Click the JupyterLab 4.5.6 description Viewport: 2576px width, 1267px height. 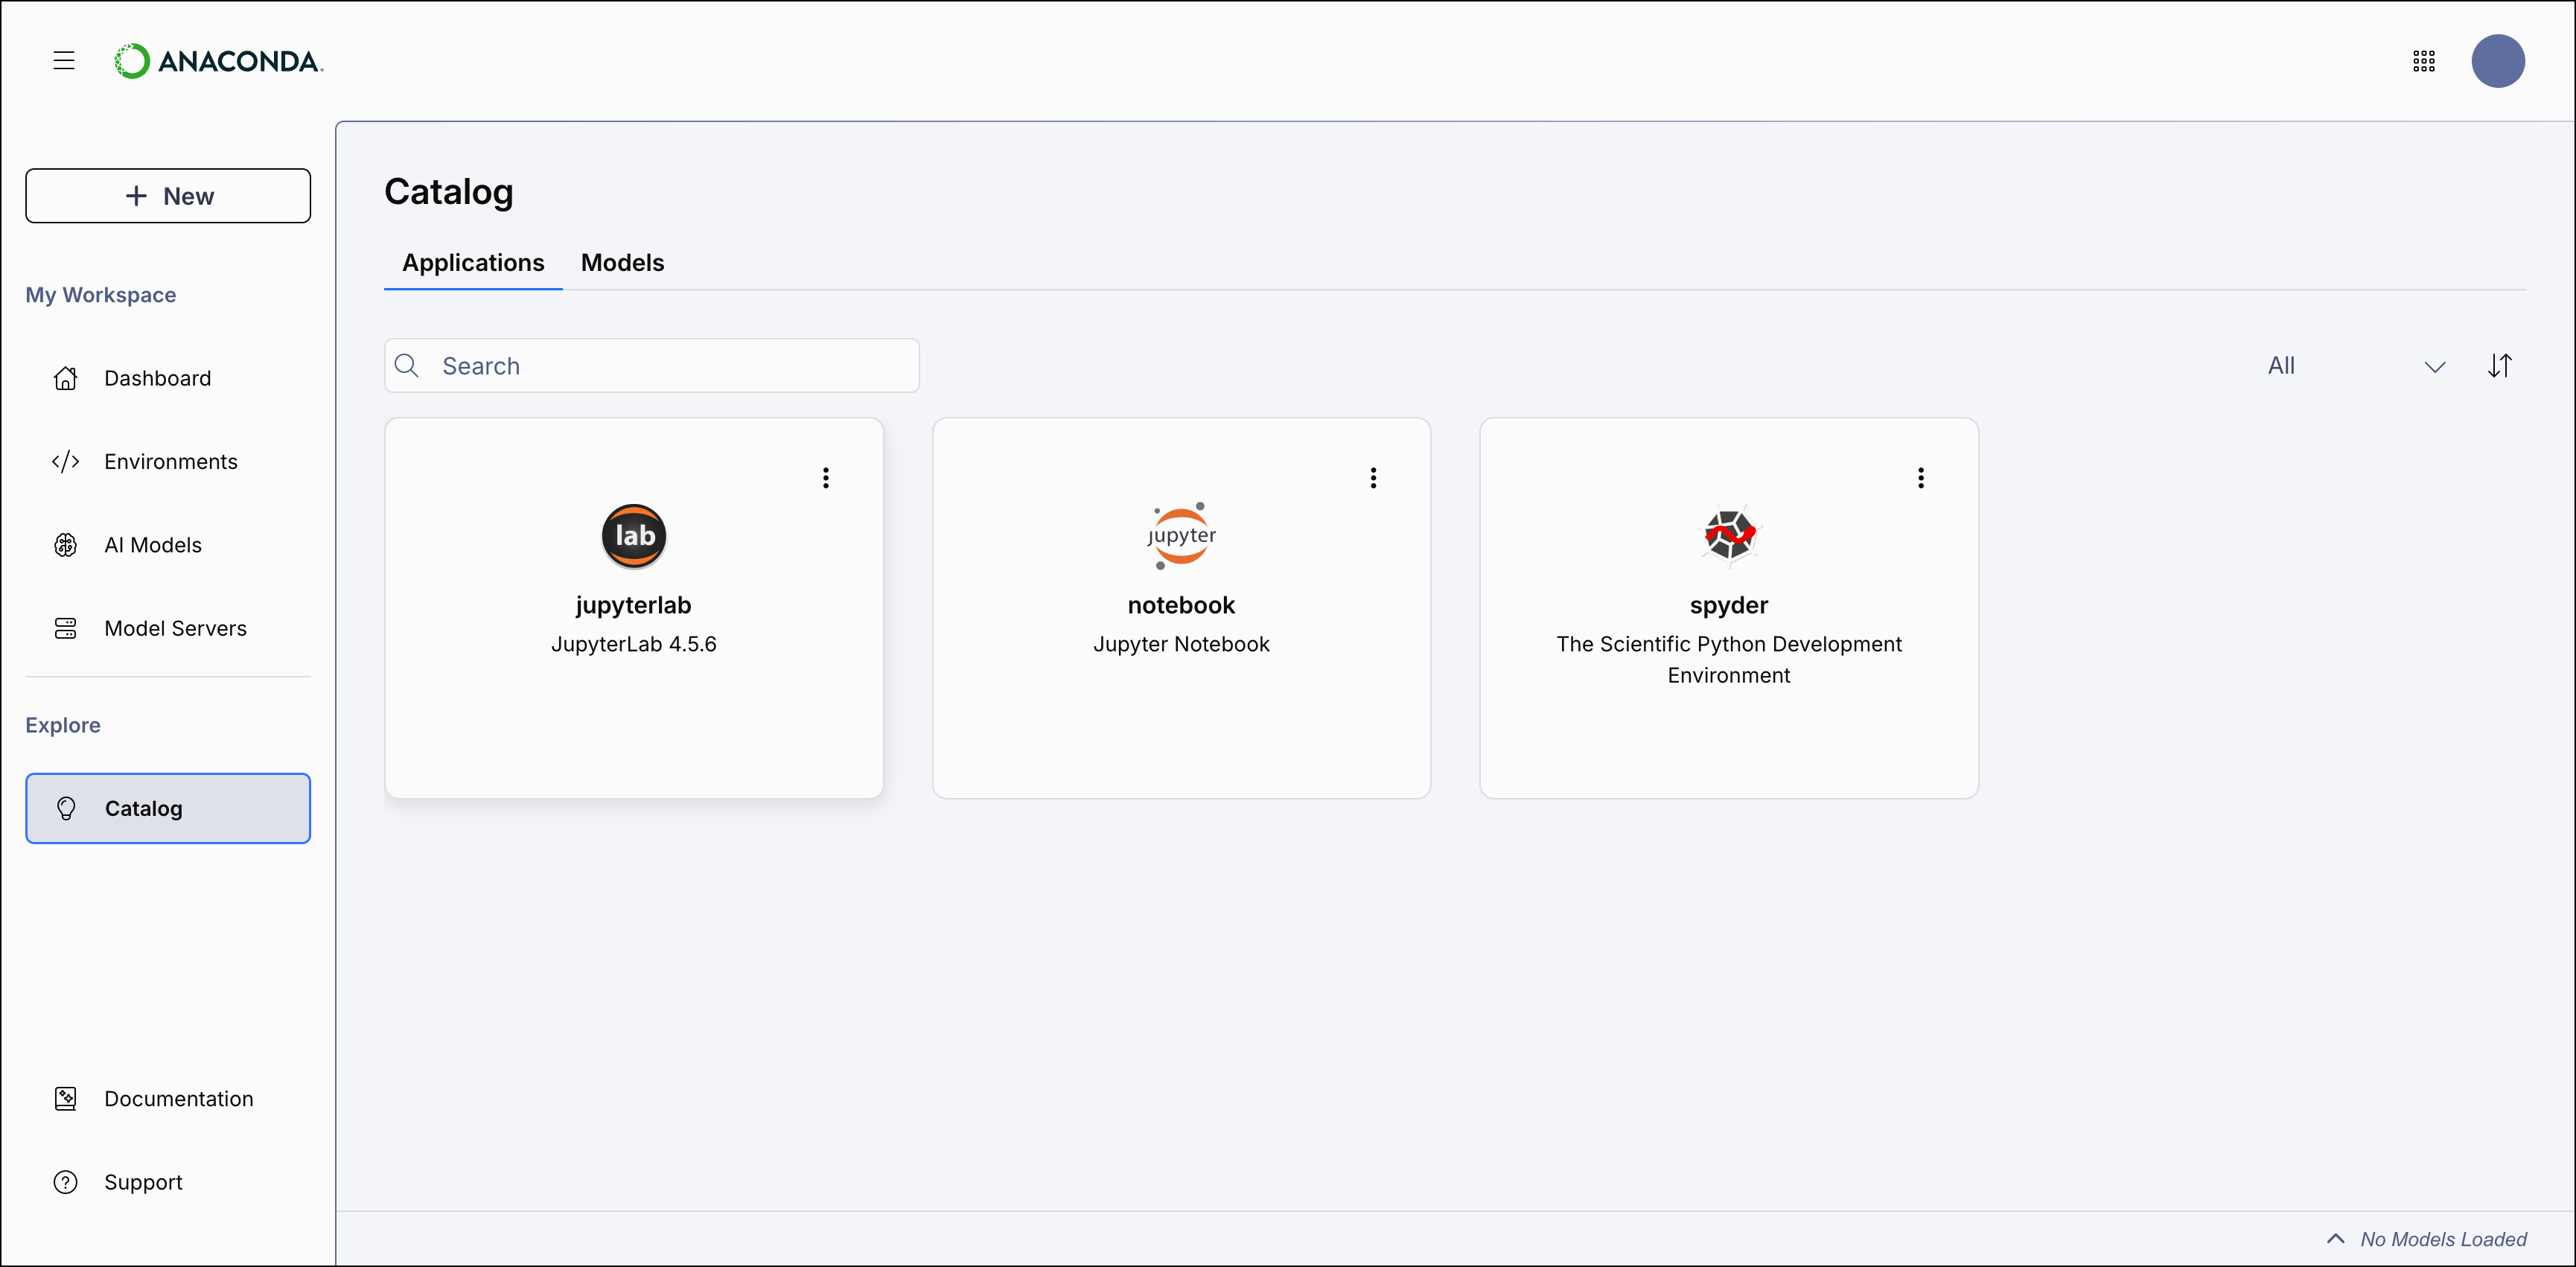633,644
